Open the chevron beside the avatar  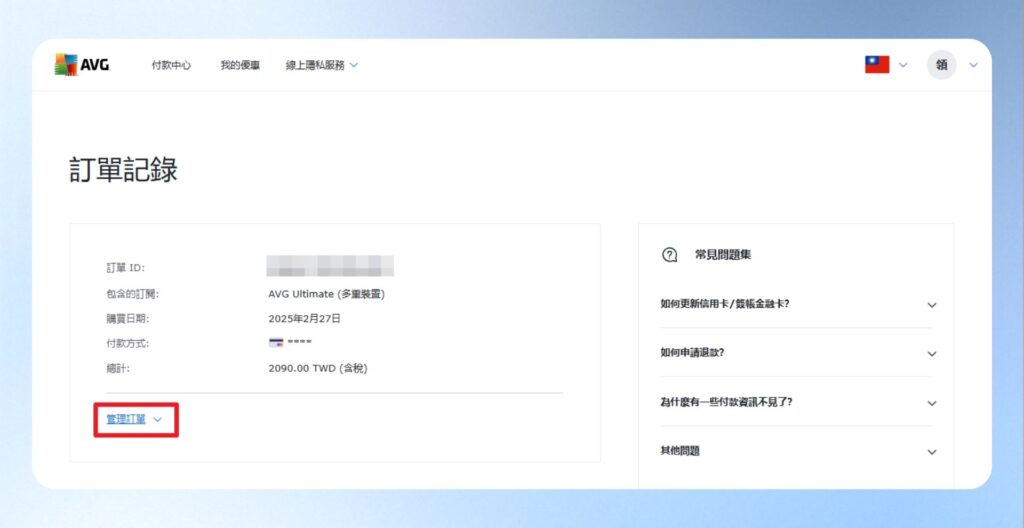point(973,65)
